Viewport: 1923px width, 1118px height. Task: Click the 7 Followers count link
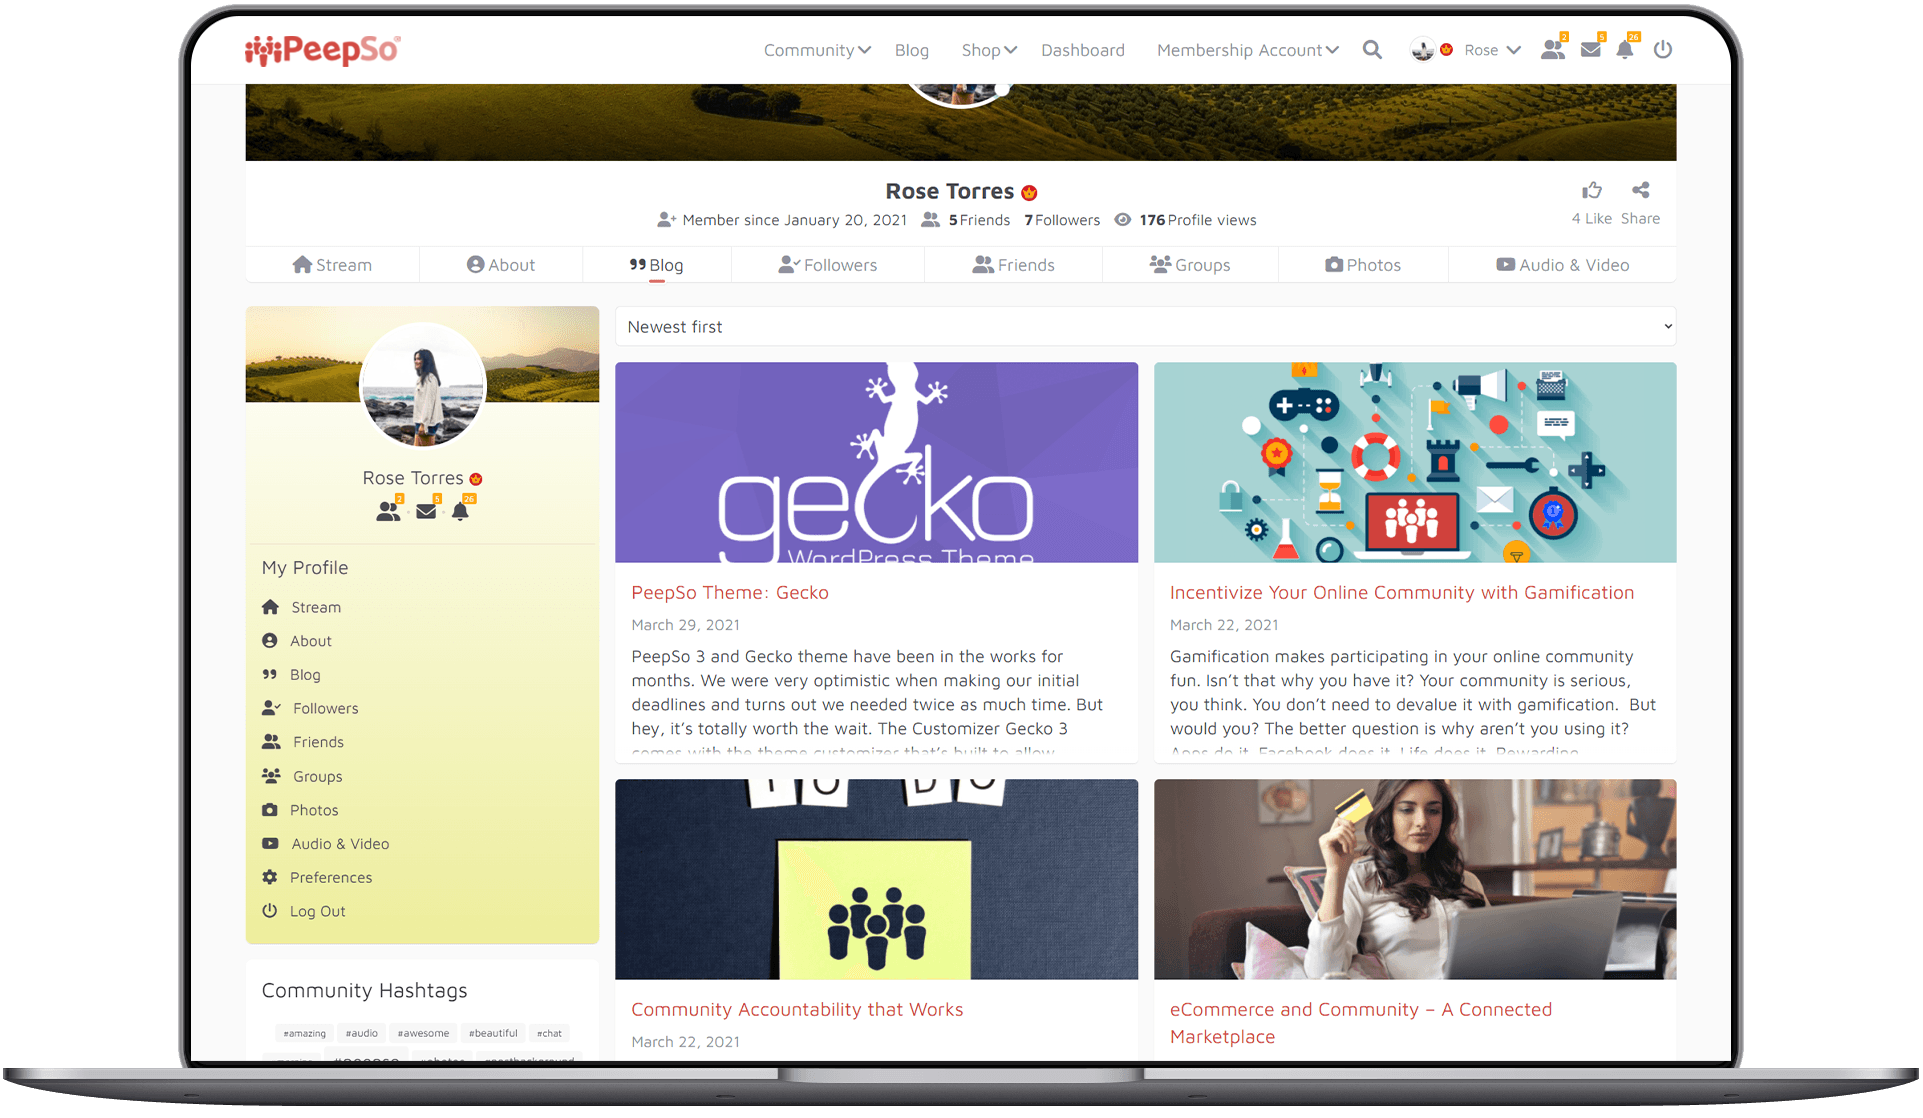(x=1062, y=220)
